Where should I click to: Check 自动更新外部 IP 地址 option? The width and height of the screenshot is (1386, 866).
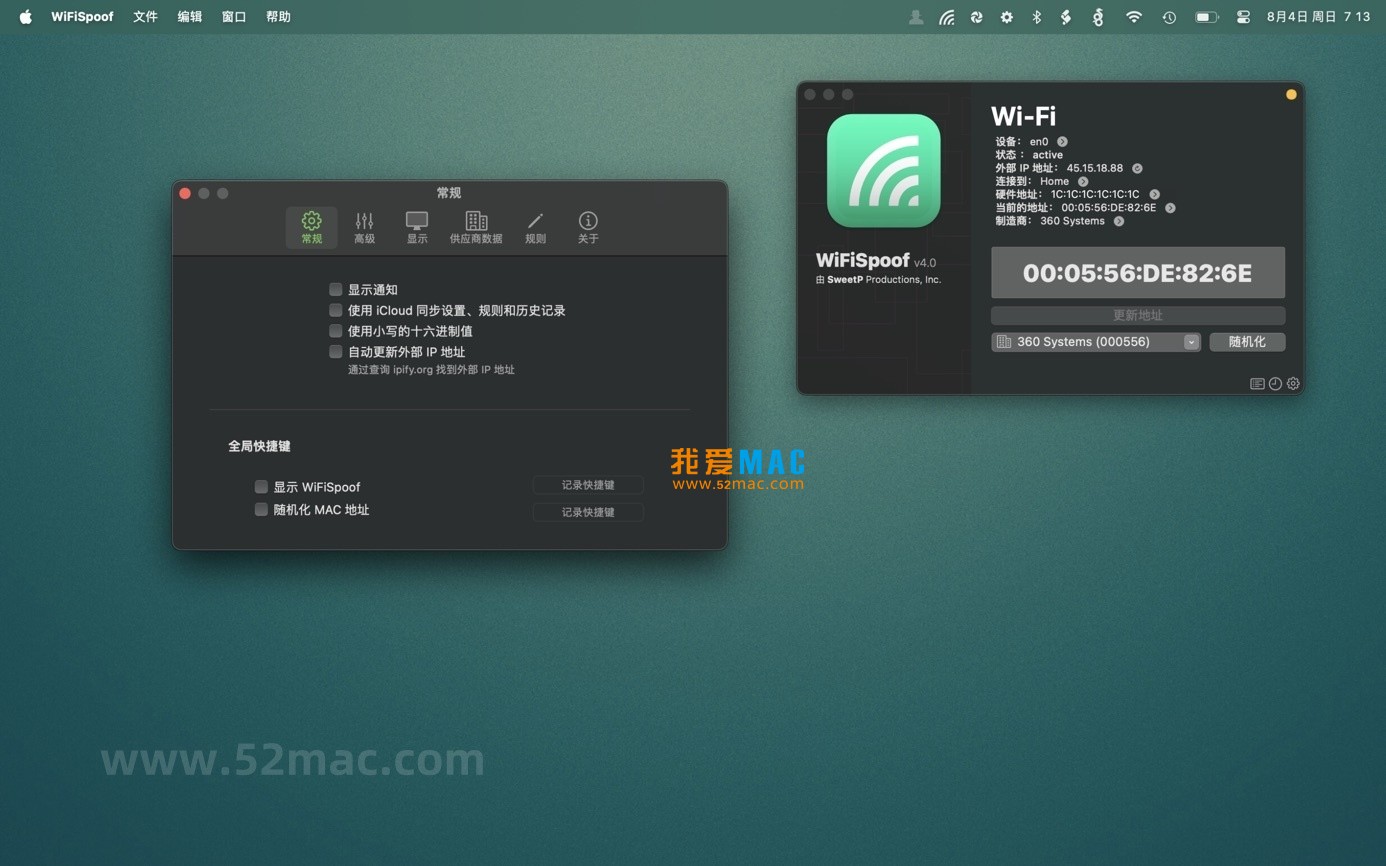point(336,351)
